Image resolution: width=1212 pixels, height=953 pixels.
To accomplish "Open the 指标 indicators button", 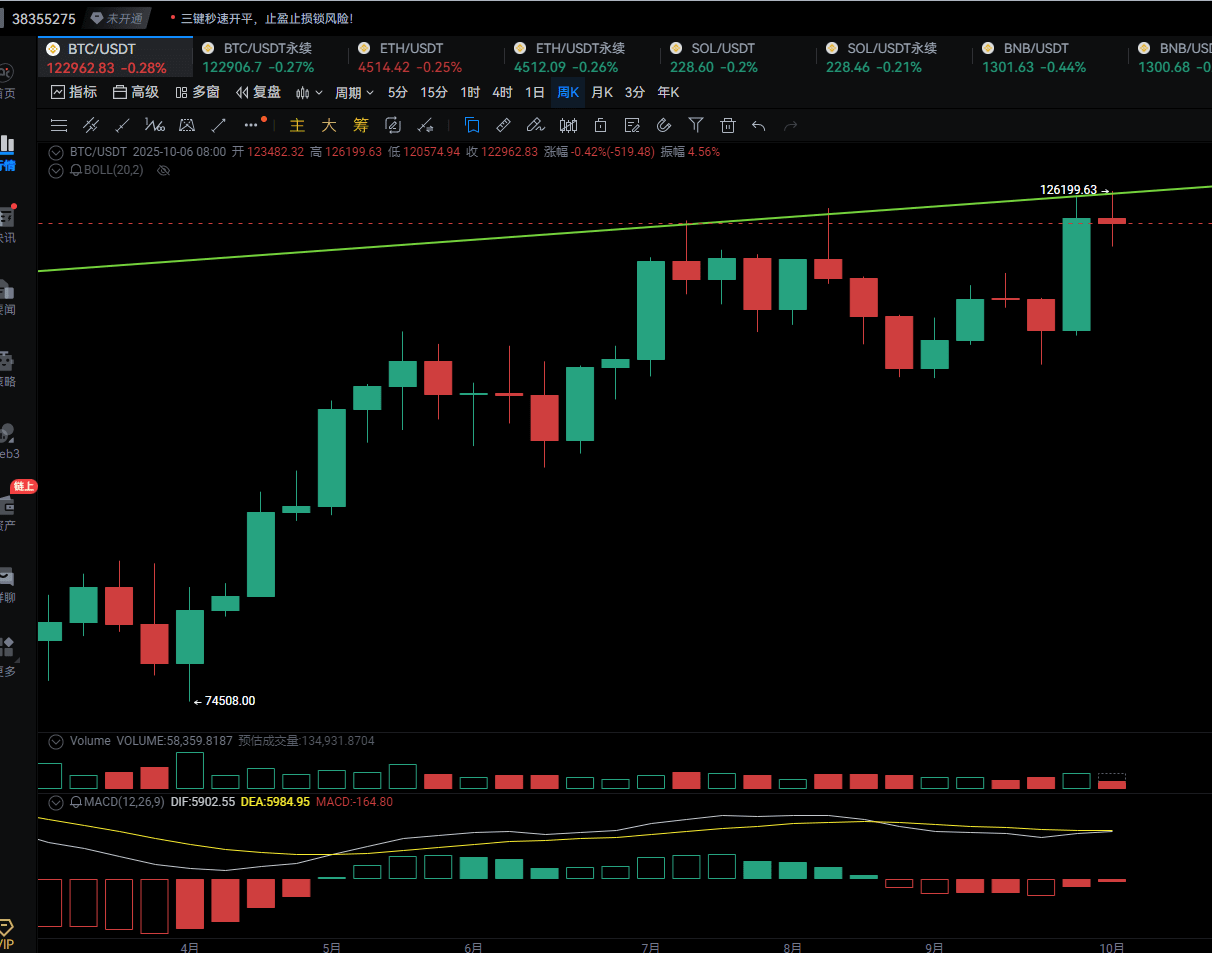I will (x=74, y=92).
